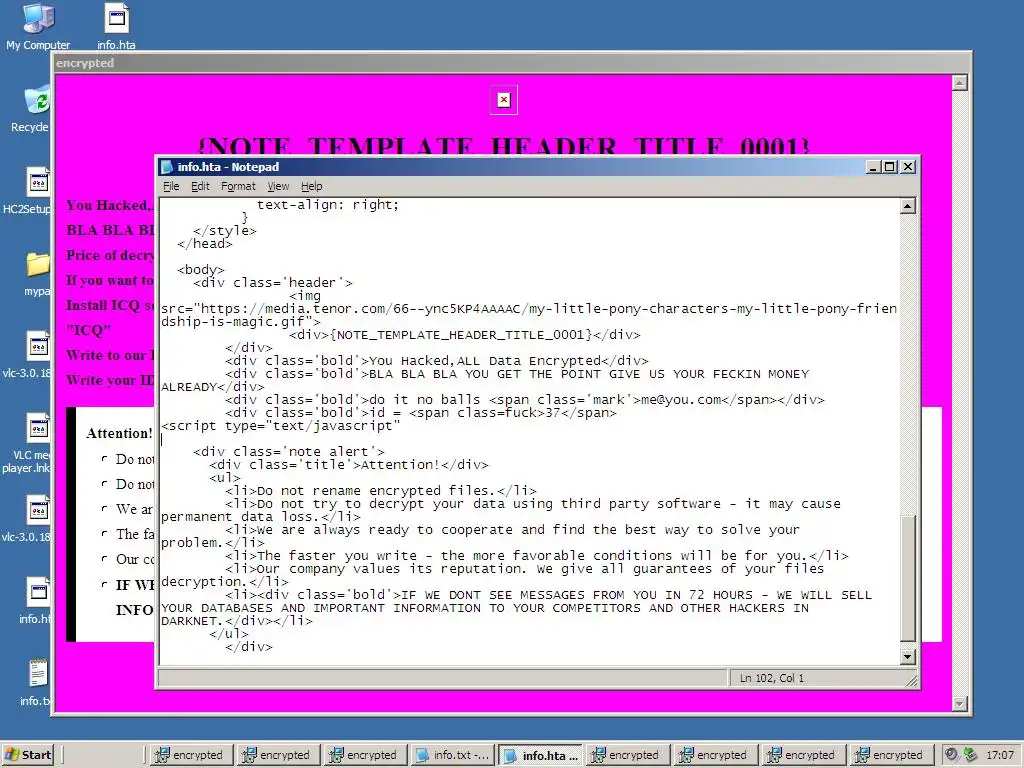Click '{NOTE_TEMPLATE_HEADER_TITLE_0001}' in Notepad
This screenshot has height=768, width=1024.
(461, 335)
